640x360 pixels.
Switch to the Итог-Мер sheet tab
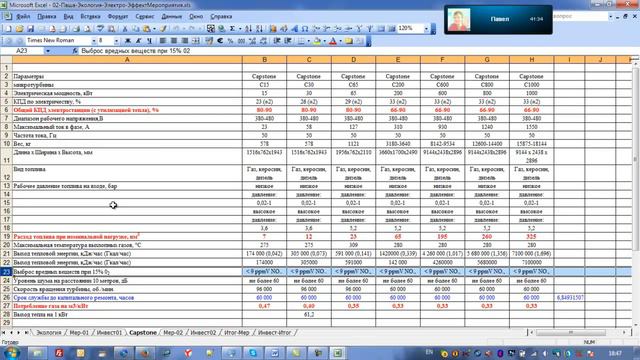237,333
